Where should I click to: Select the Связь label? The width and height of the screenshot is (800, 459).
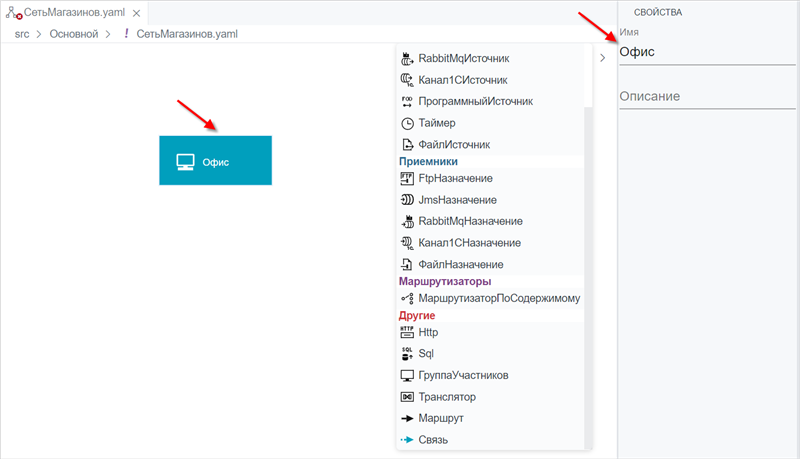433,440
